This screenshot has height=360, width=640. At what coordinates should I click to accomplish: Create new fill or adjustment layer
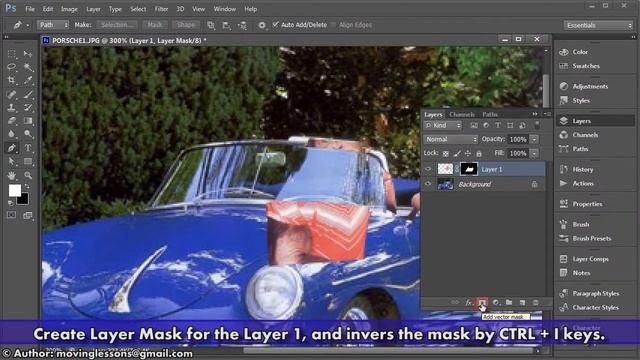click(496, 302)
